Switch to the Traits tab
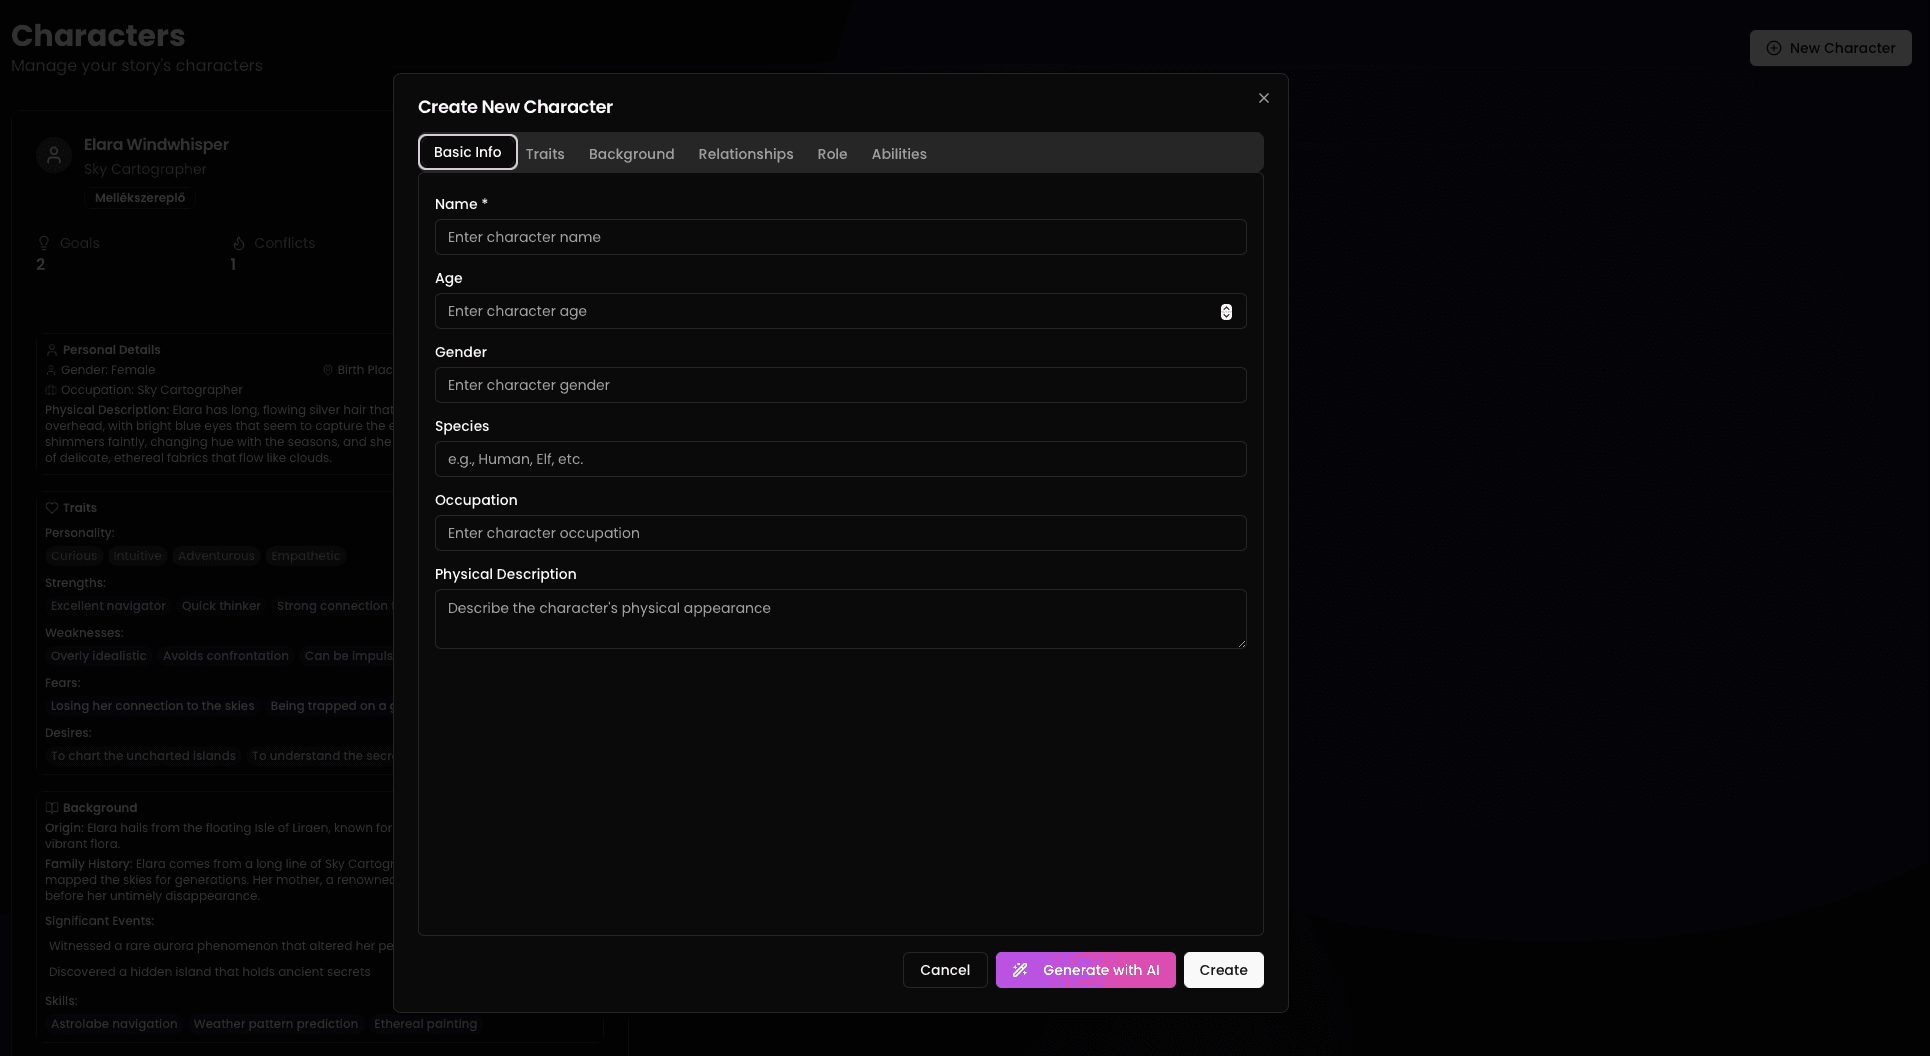The width and height of the screenshot is (1930, 1056). coord(545,154)
